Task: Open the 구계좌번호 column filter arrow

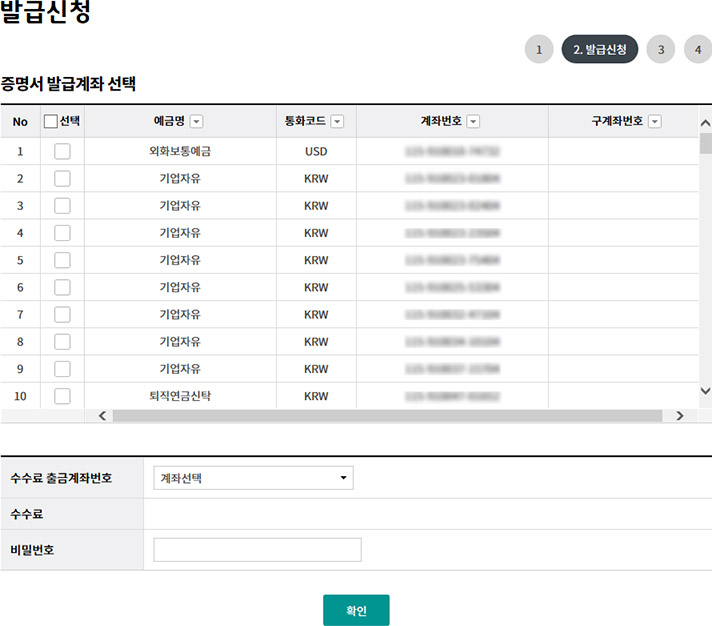Action: click(x=655, y=122)
